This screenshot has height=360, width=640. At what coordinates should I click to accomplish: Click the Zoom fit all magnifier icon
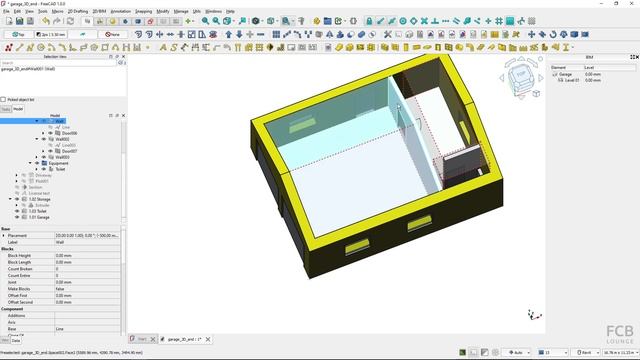click(205, 21)
